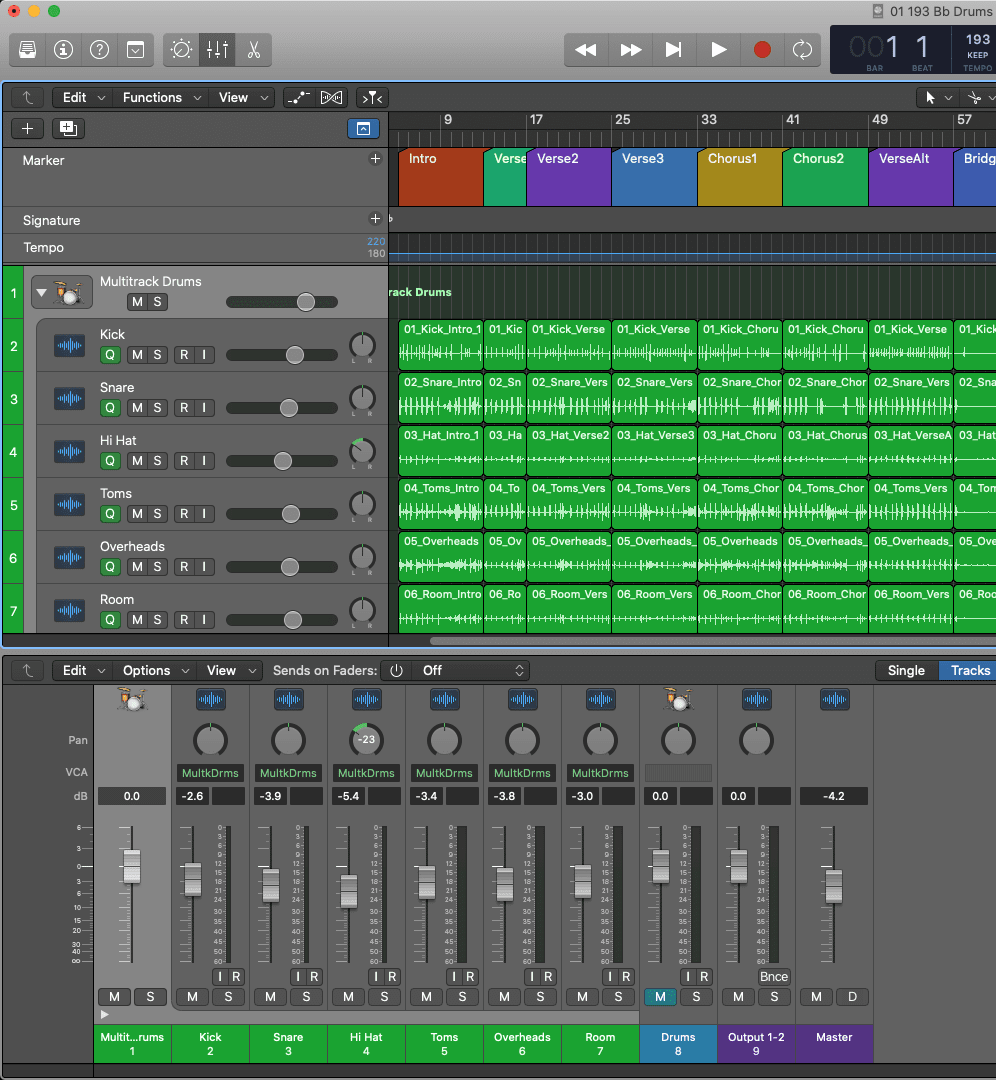Open the Smart Controls knob icon

pos(182,49)
